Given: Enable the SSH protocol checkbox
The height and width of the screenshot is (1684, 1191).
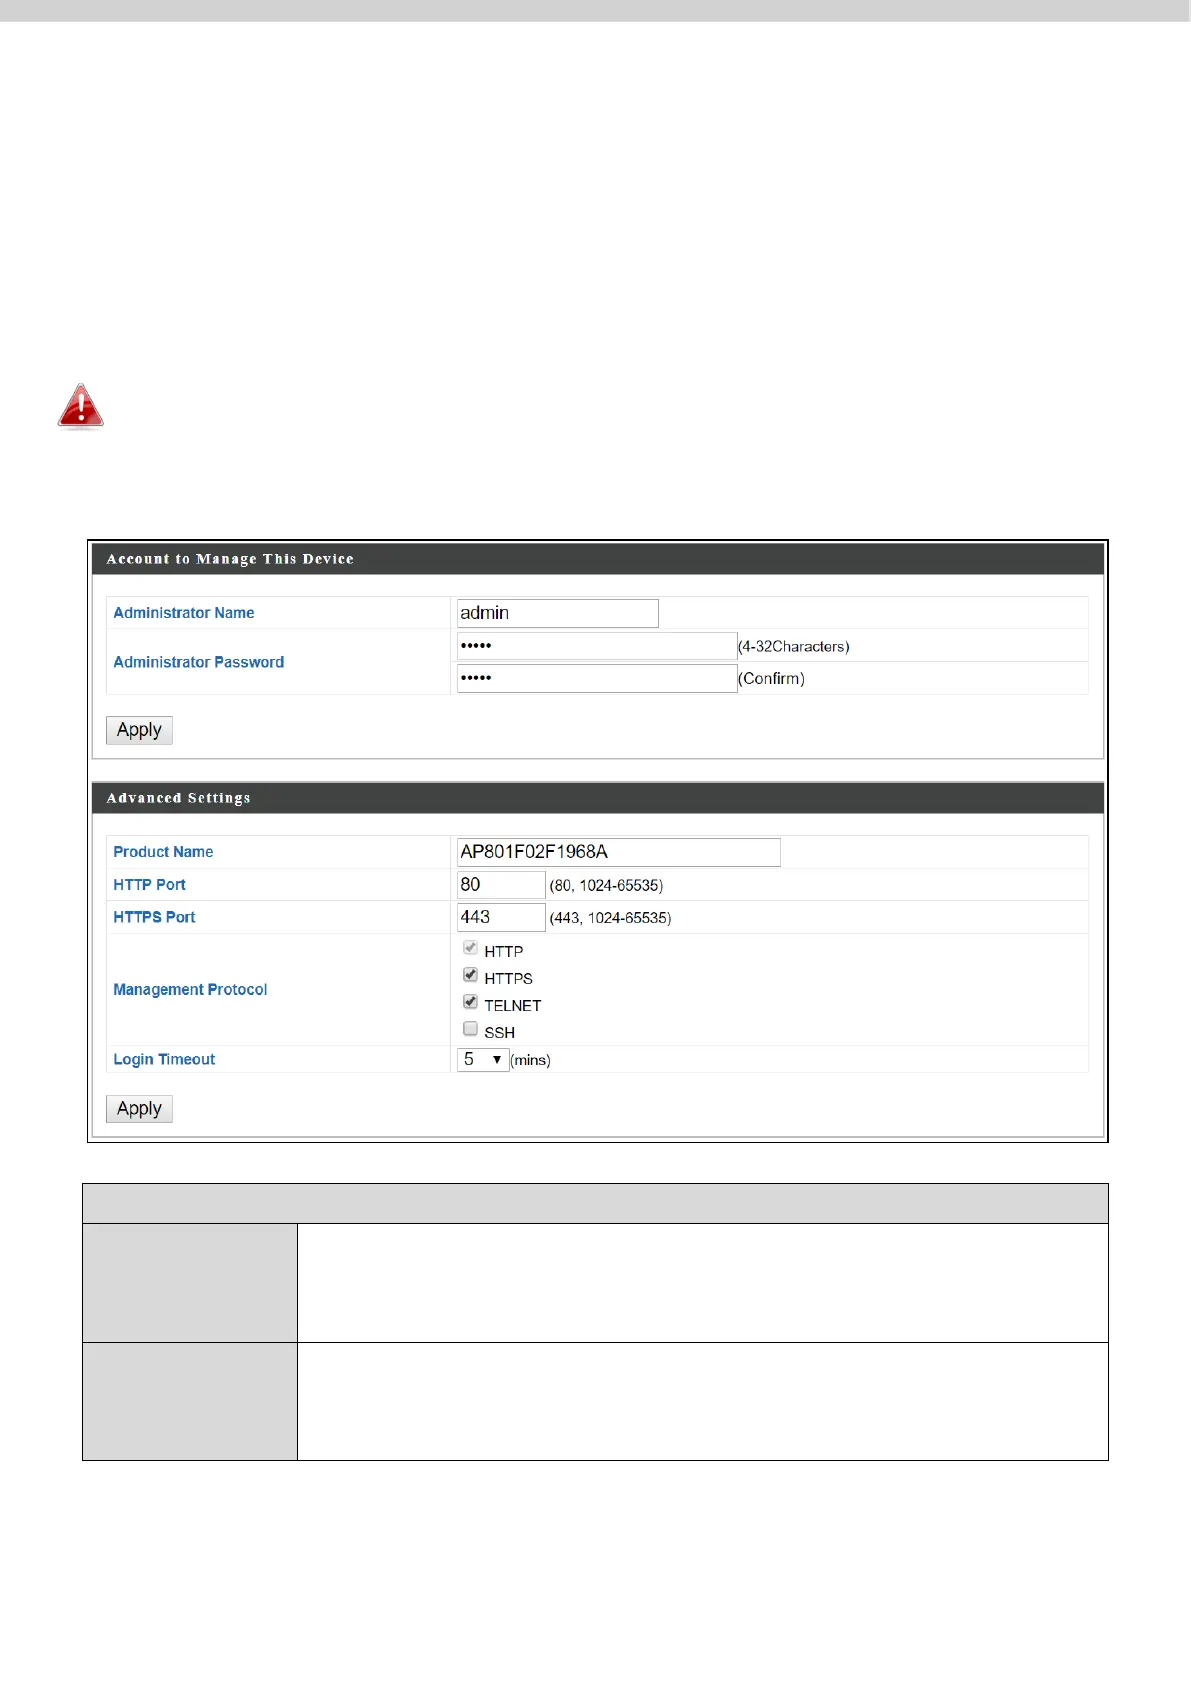Looking at the screenshot, I should pyautogui.click(x=470, y=1028).
